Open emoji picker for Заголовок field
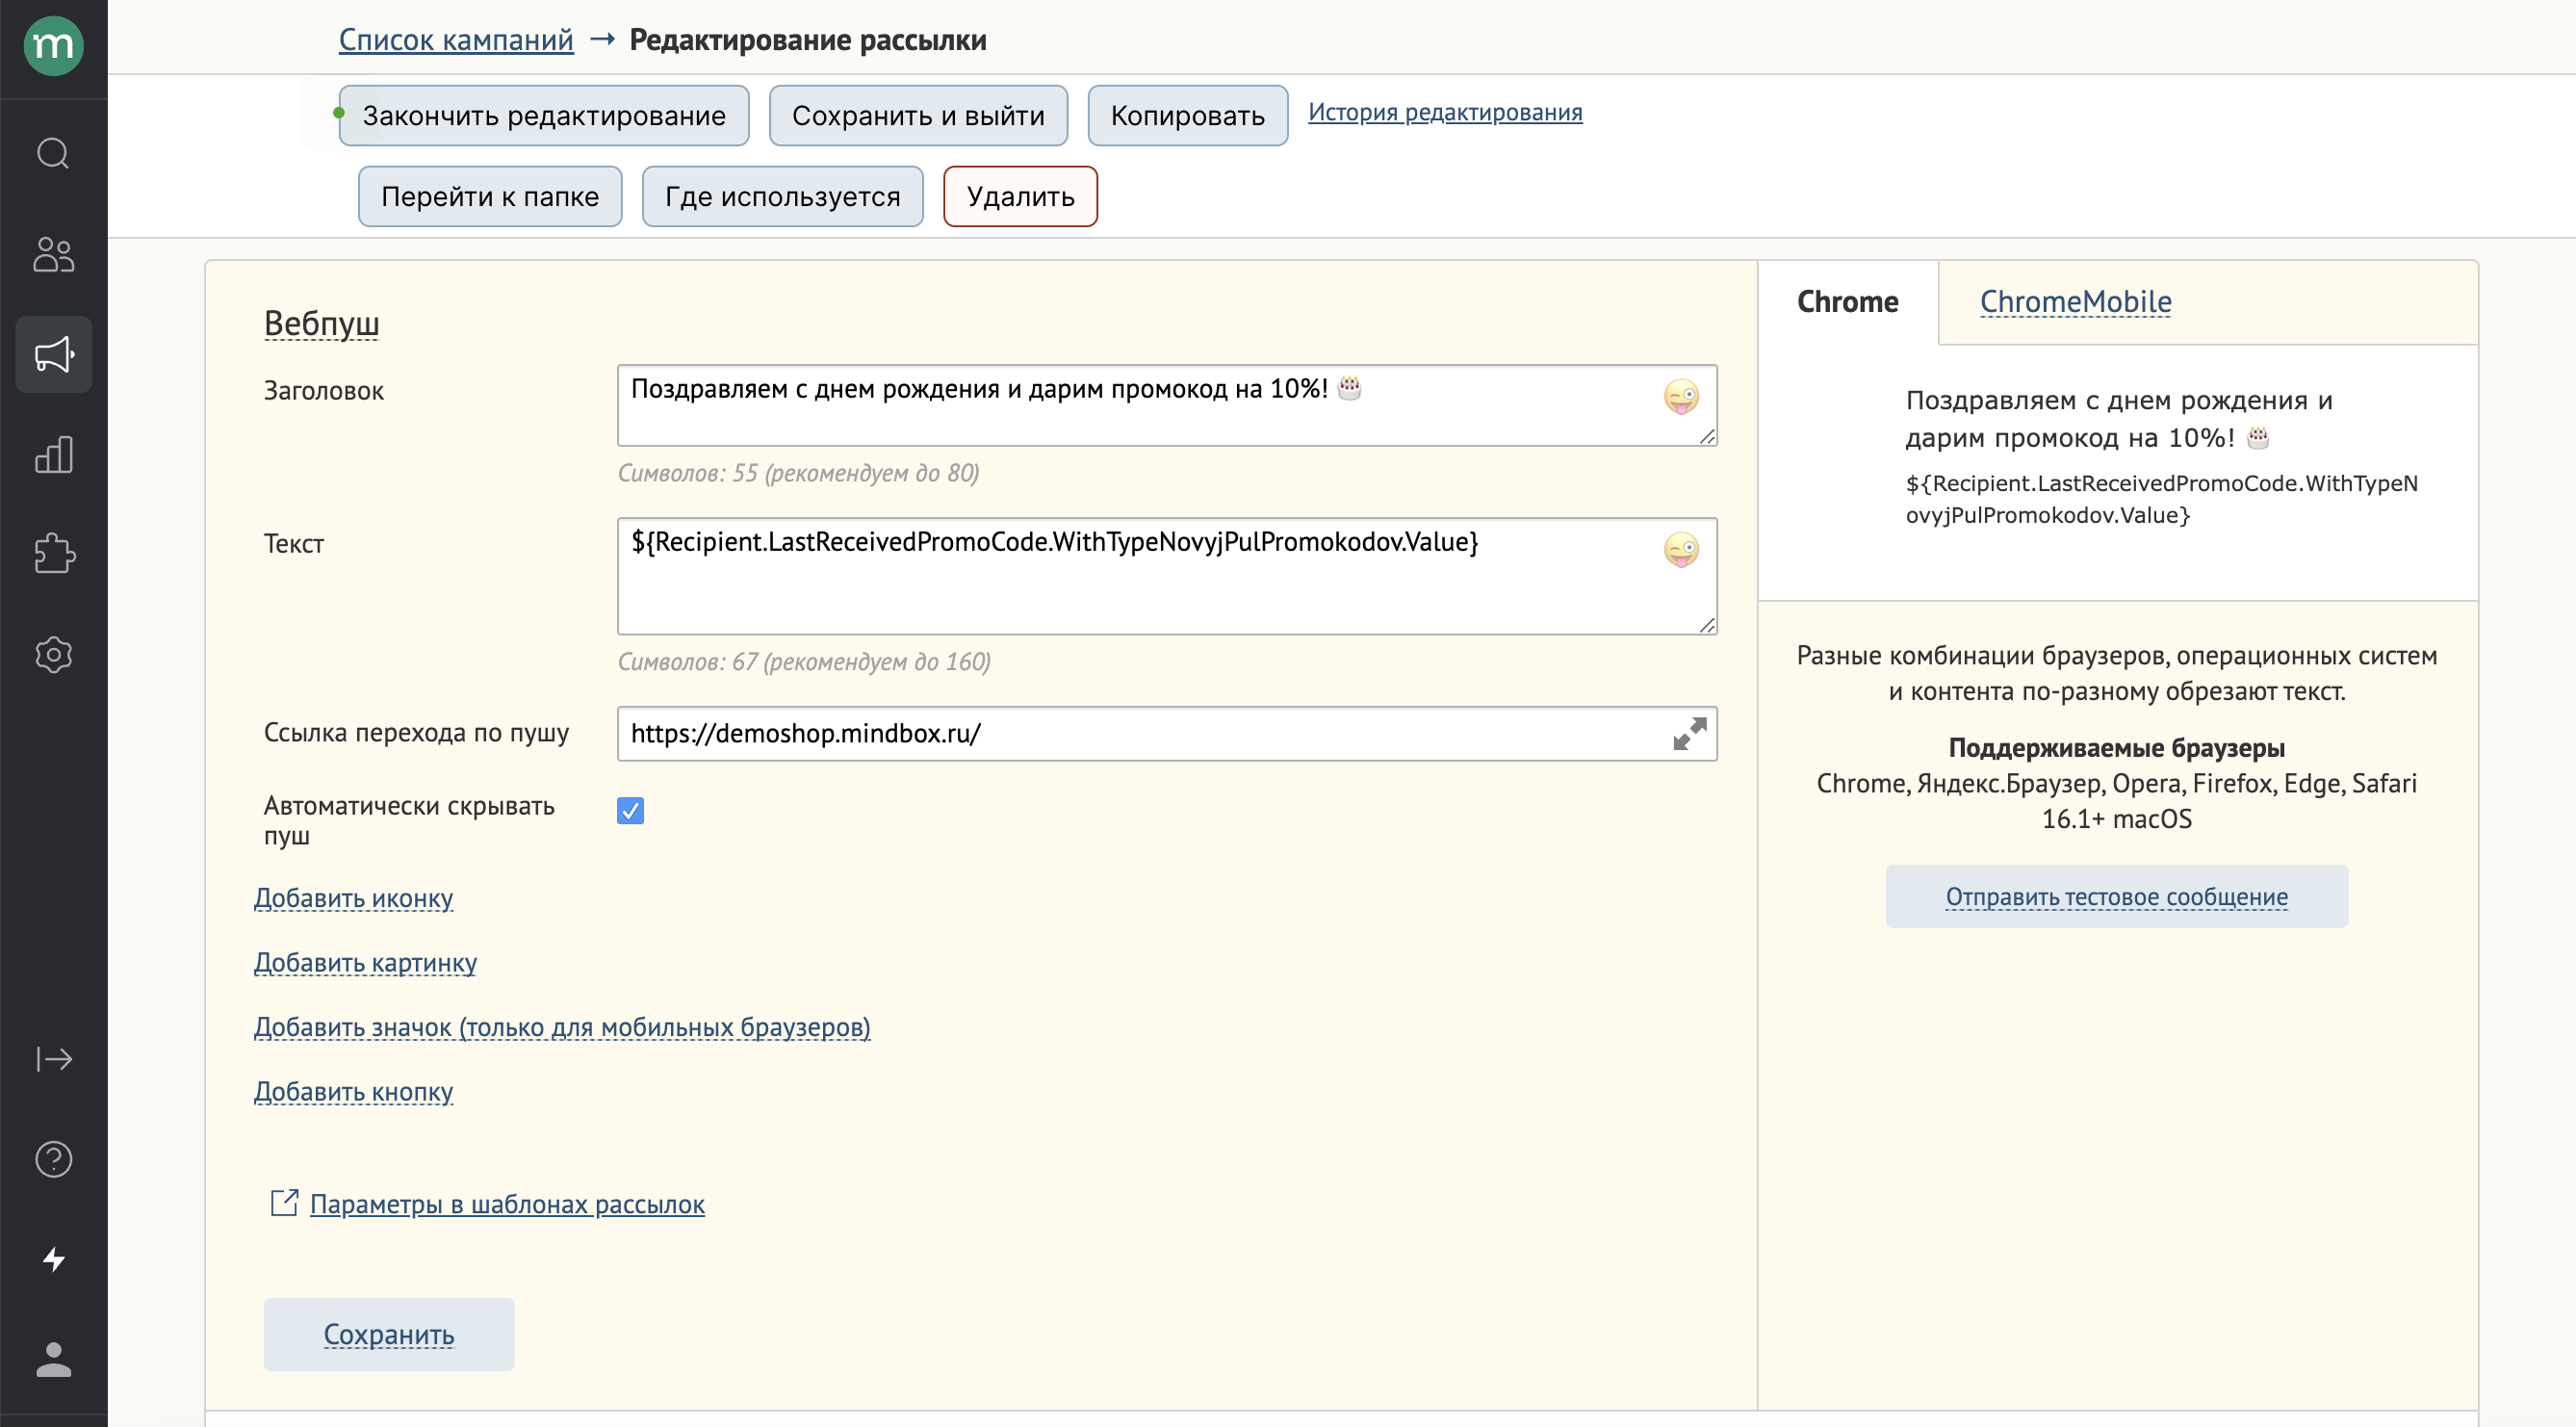Screen dimensions: 2576x1427 pyautogui.click(x=1681, y=397)
